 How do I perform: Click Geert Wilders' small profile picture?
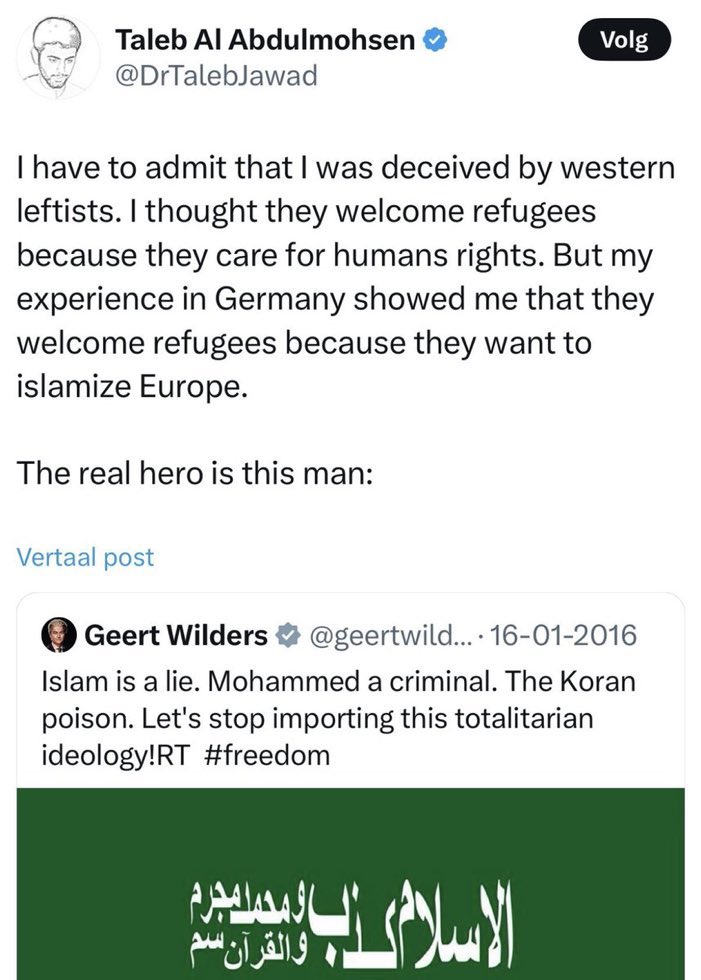click(x=59, y=634)
